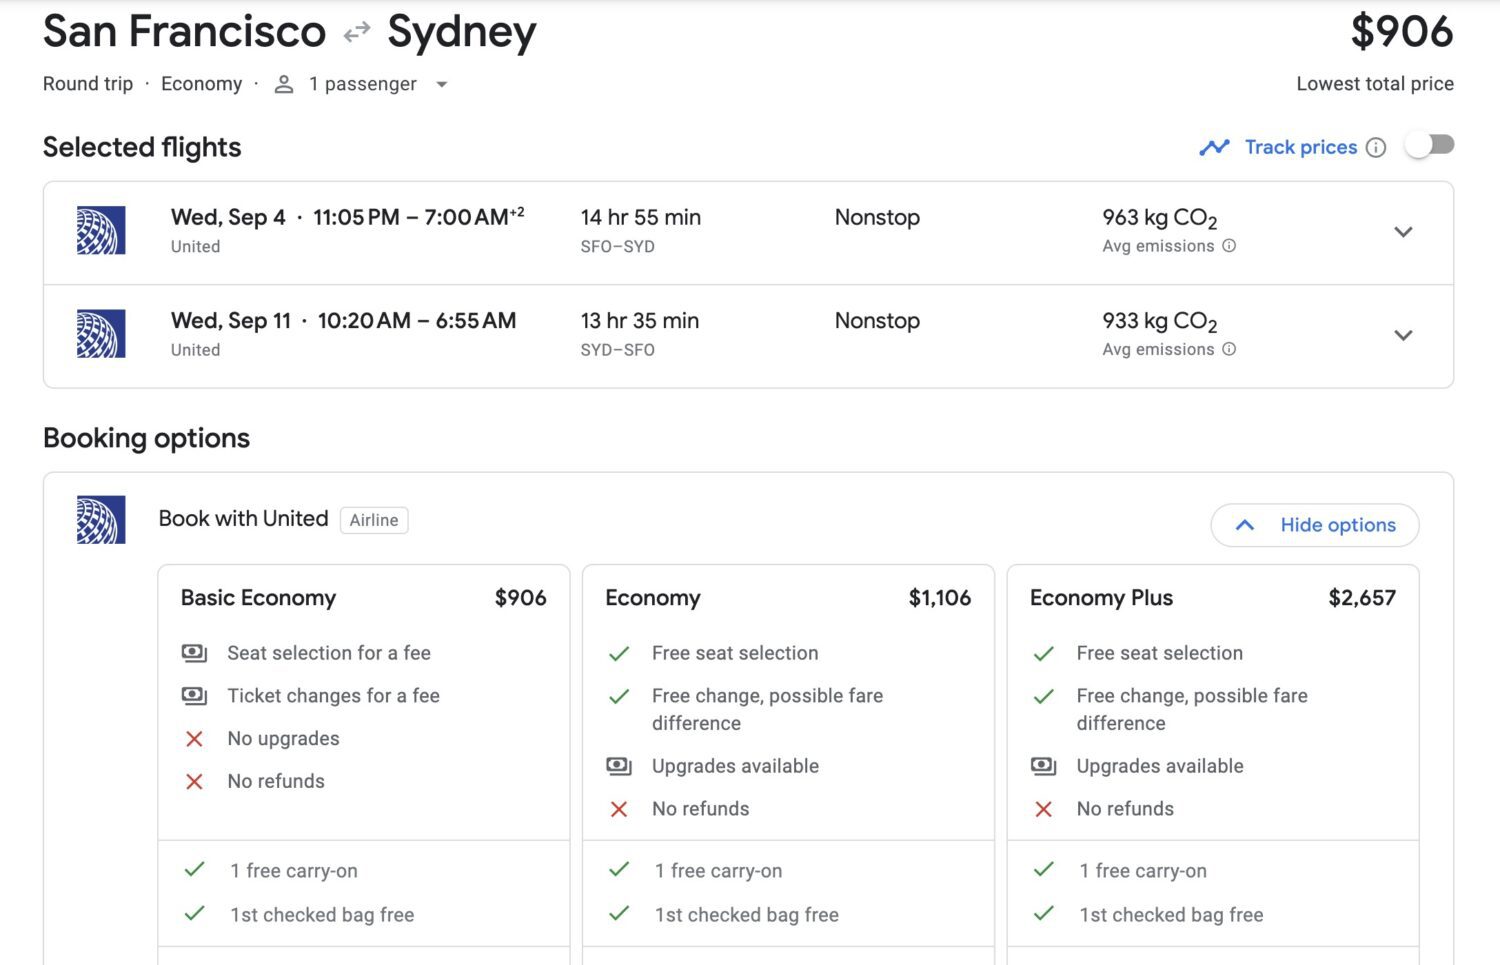1500x965 pixels.
Task: Click the red X beside No refunds in Basic Economy
Action: (x=193, y=781)
